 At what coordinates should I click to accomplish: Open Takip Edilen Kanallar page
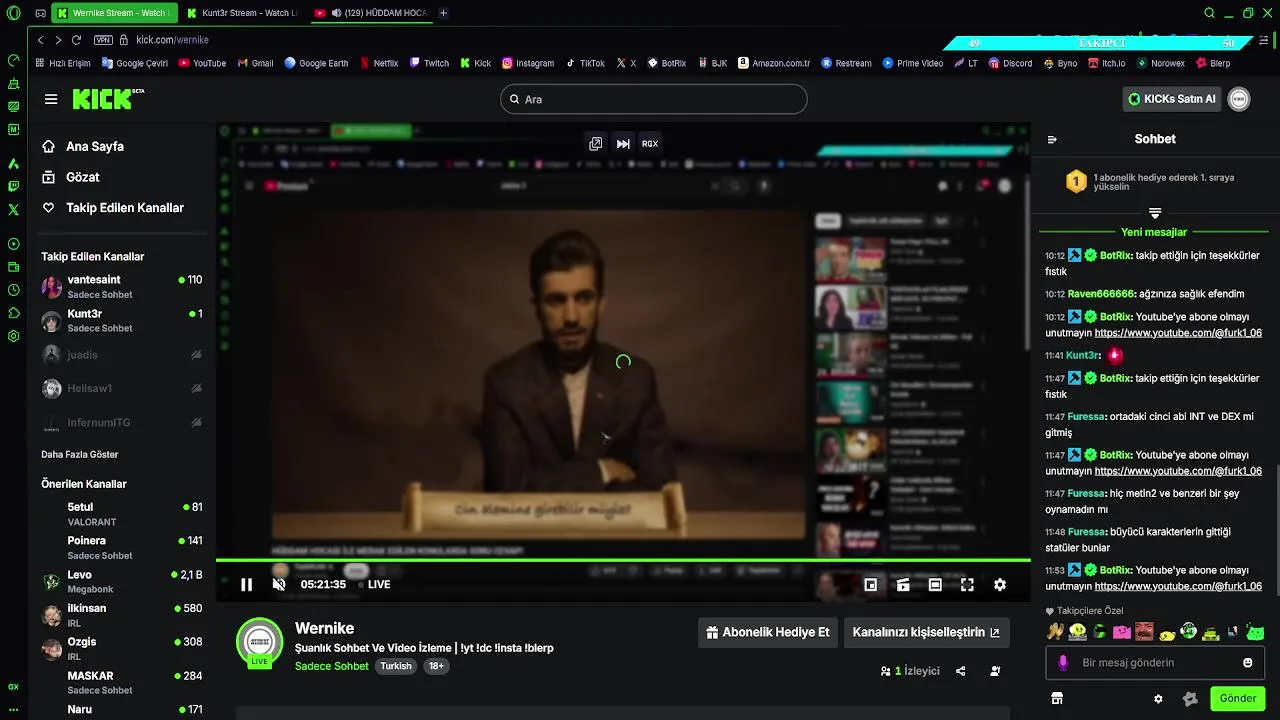[x=113, y=208]
